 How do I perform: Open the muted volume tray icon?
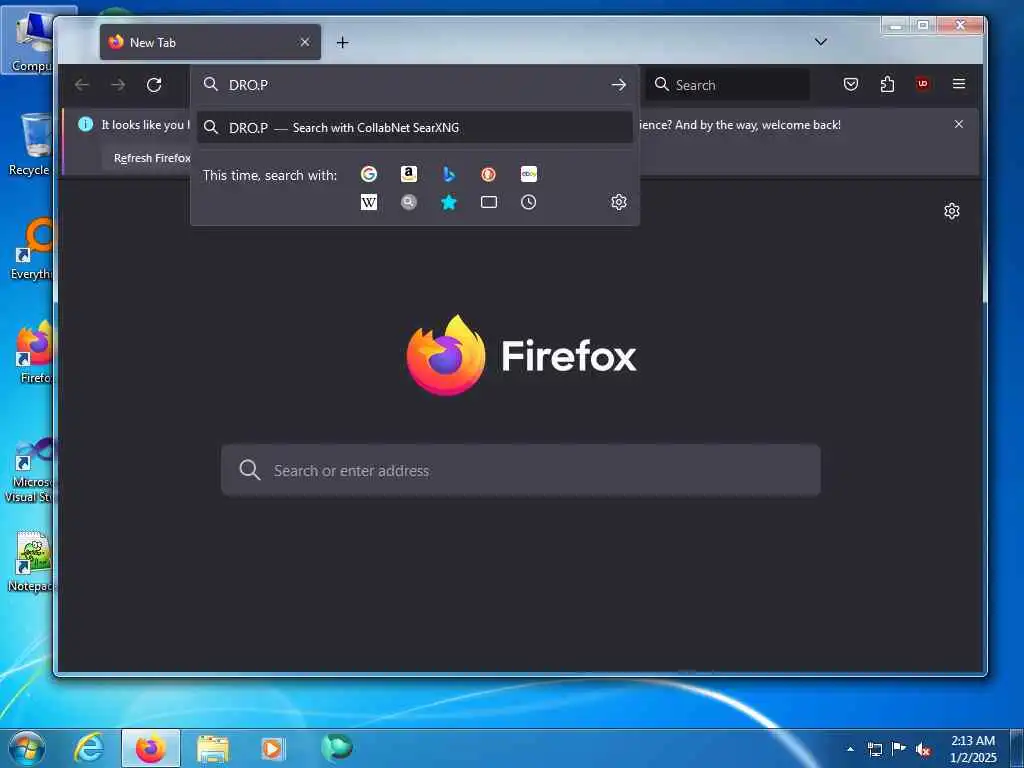tap(923, 749)
